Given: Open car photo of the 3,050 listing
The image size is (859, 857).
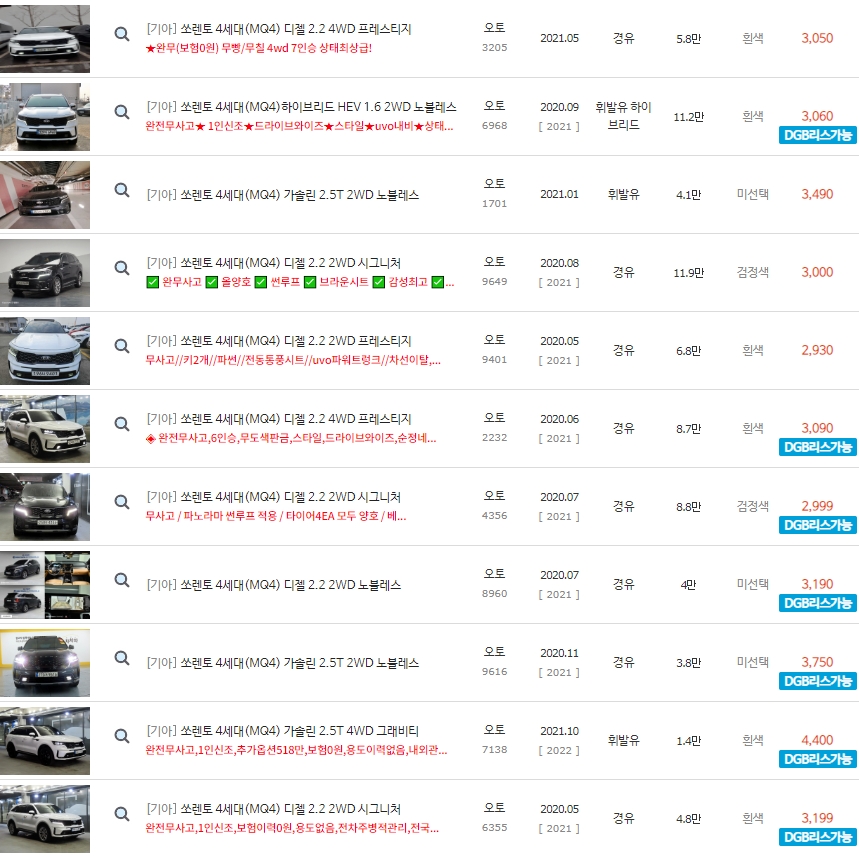Looking at the screenshot, I should (x=45, y=39).
